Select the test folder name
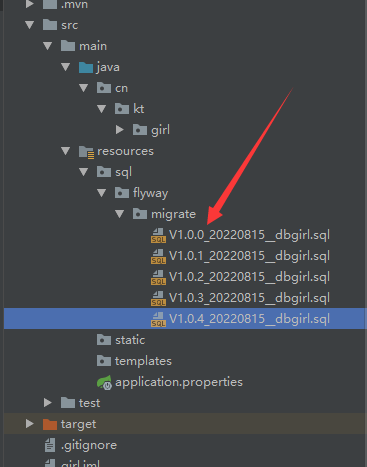Image resolution: width=367 pixels, height=467 pixels. pos(89,403)
